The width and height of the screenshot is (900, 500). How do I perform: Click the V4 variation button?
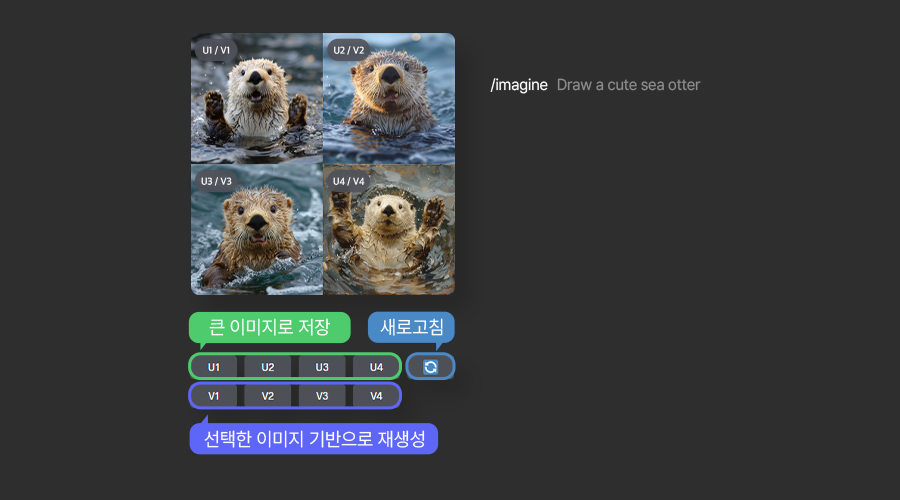coord(376,396)
